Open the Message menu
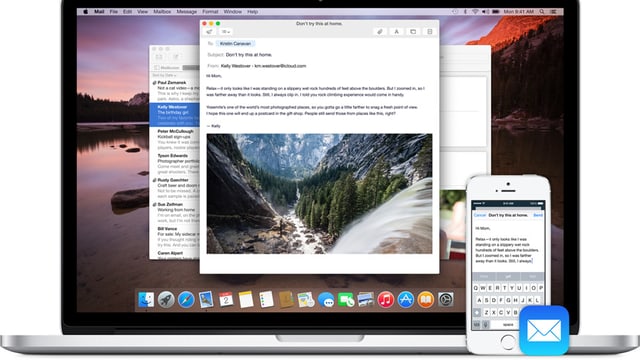The height and width of the screenshot is (360, 640). coord(187,12)
